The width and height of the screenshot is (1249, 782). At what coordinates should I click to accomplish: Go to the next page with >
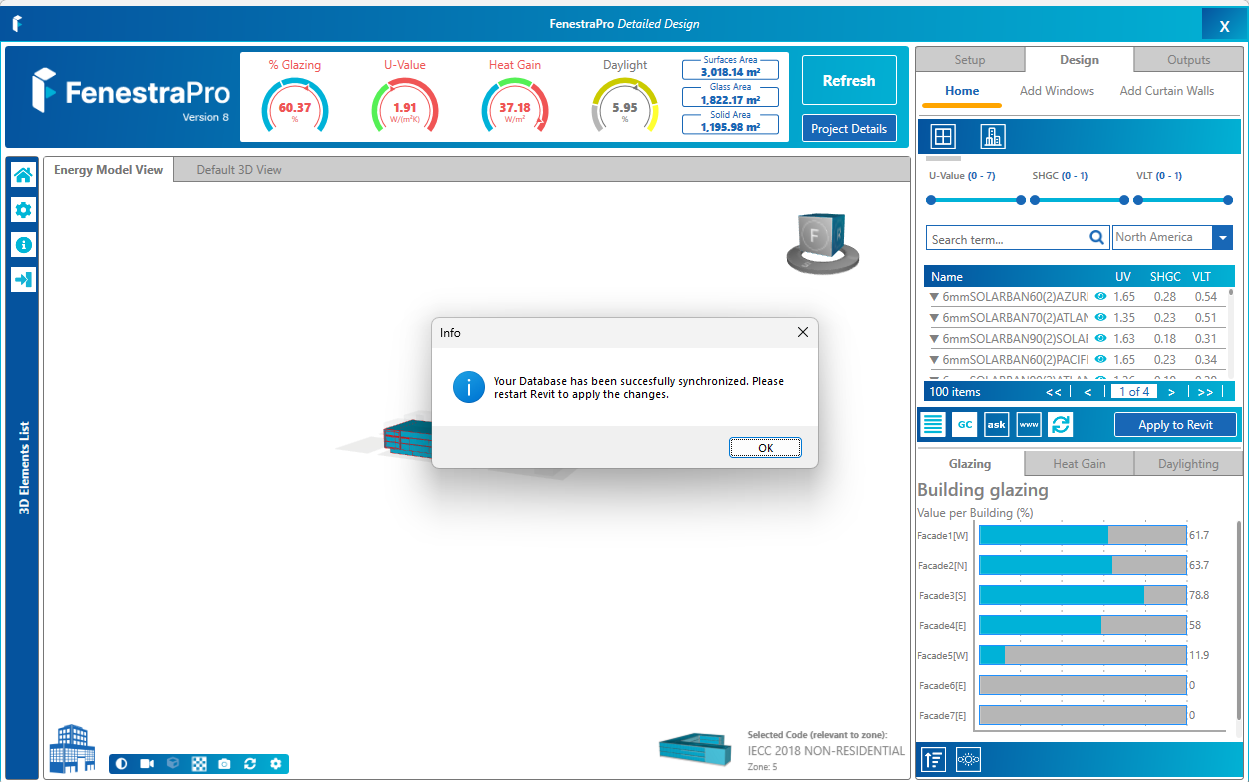tap(1171, 392)
